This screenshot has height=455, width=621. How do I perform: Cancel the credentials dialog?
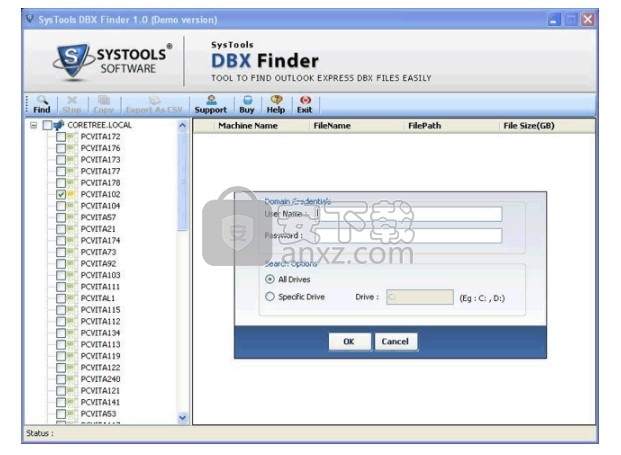(x=395, y=341)
